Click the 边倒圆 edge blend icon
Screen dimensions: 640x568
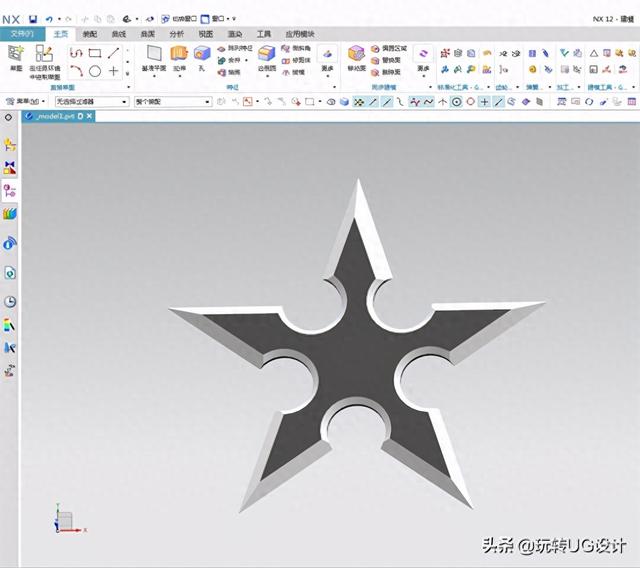[x=267, y=53]
